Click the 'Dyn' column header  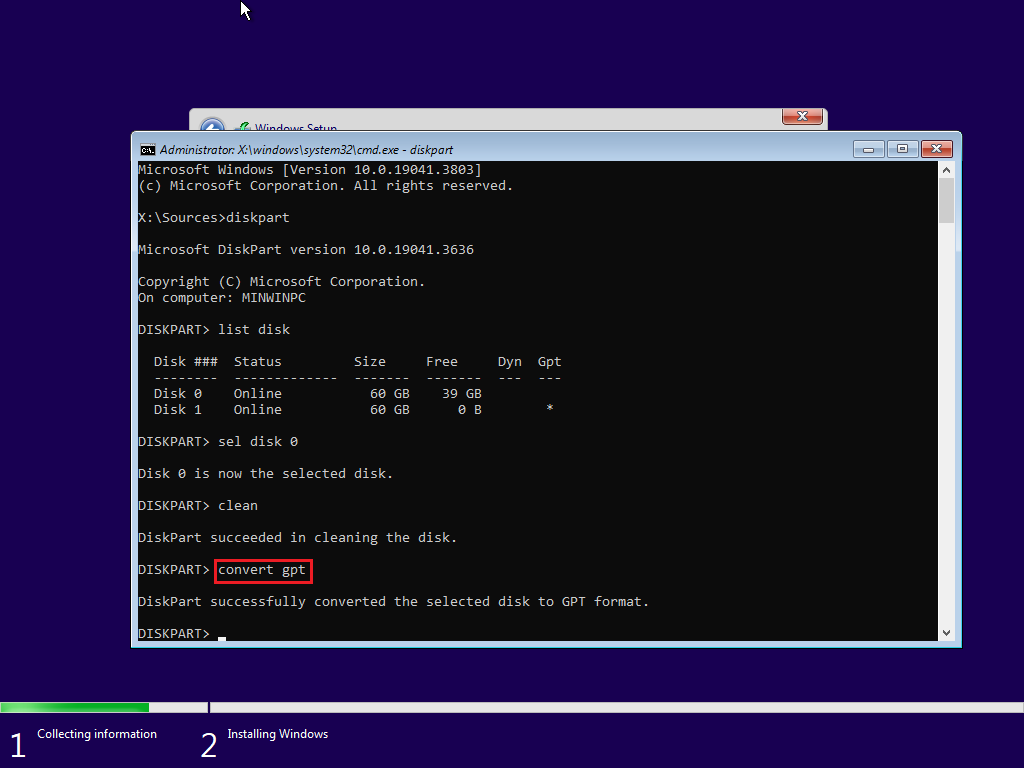[x=509, y=362]
